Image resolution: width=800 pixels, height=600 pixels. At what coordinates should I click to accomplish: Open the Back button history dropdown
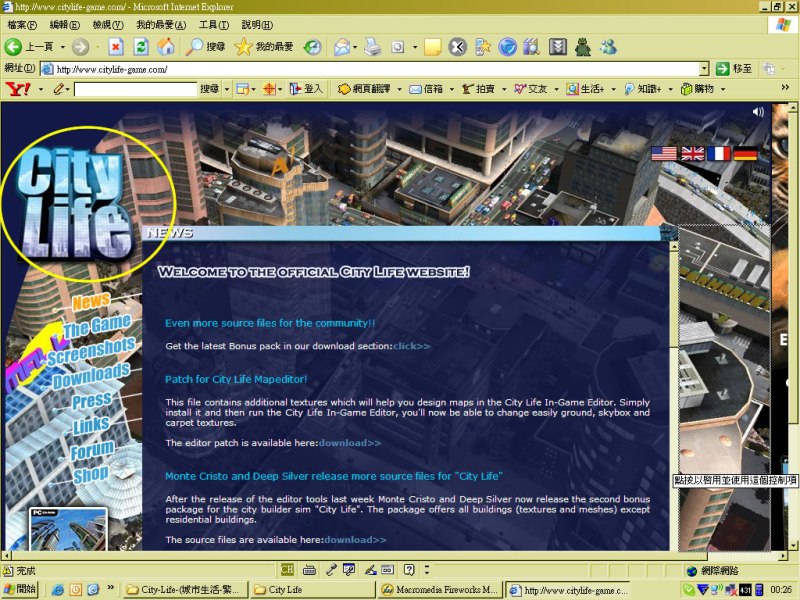[63, 47]
